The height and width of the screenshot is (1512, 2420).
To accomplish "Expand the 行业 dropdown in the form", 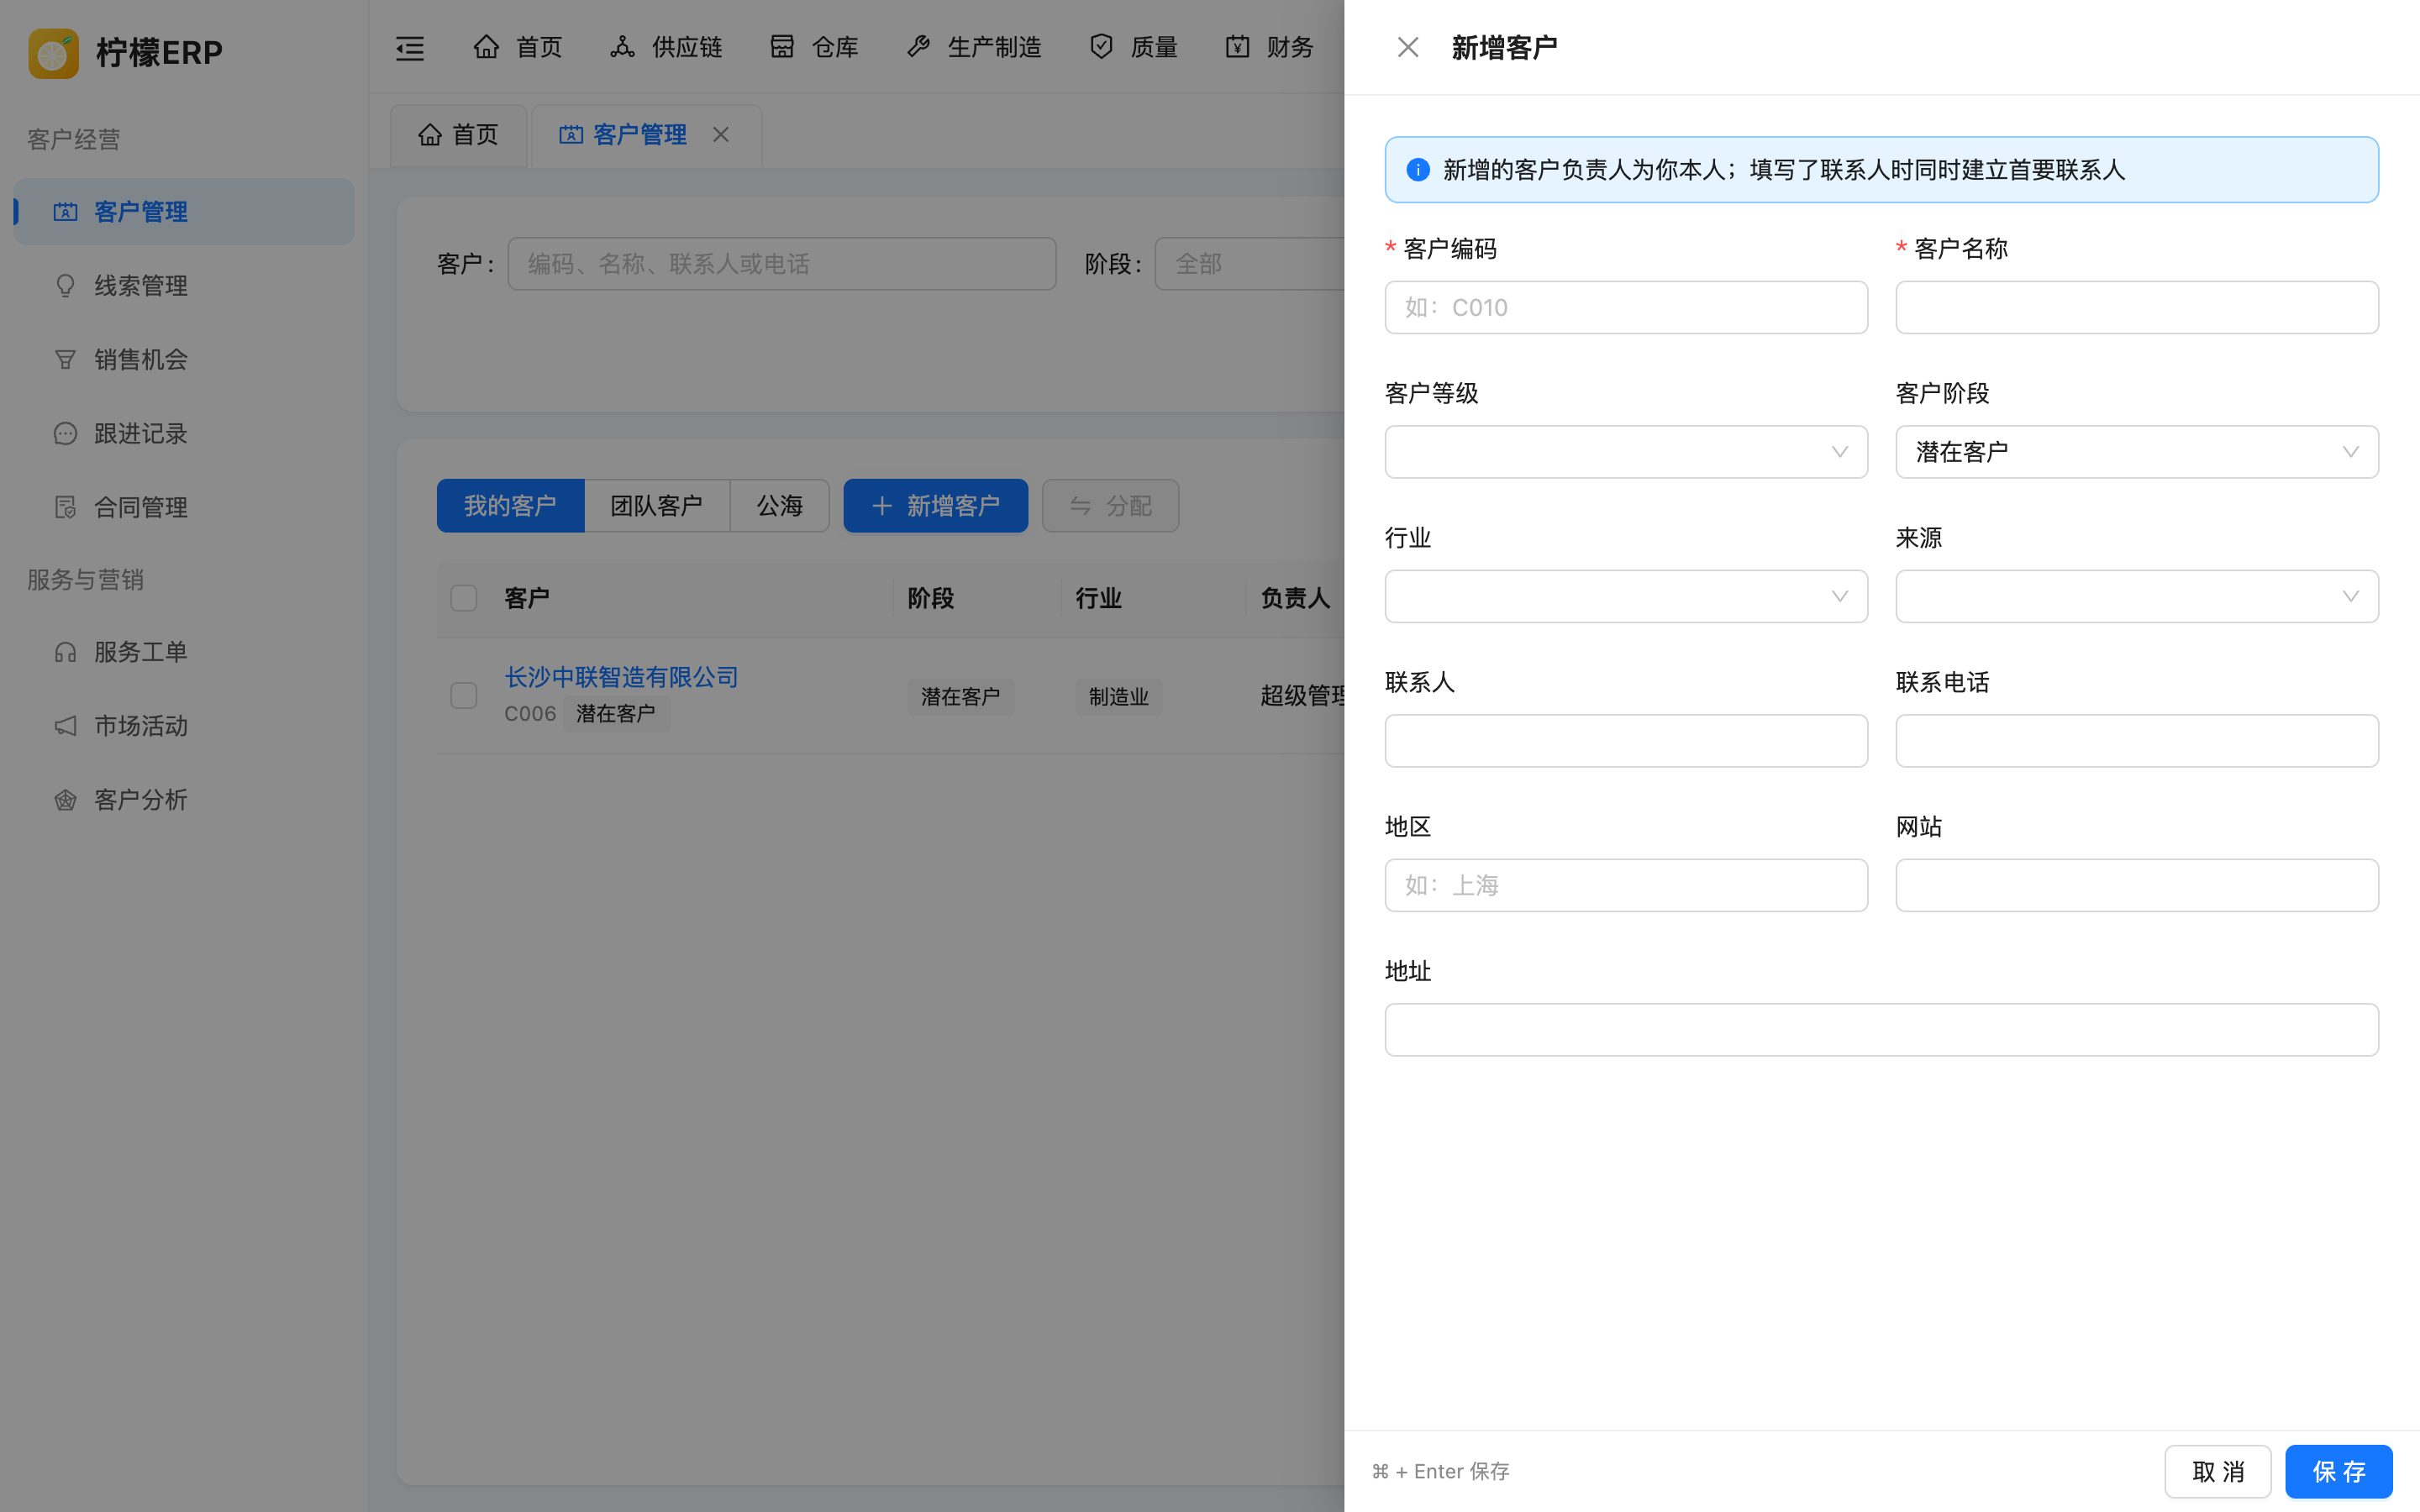I will (1626, 597).
